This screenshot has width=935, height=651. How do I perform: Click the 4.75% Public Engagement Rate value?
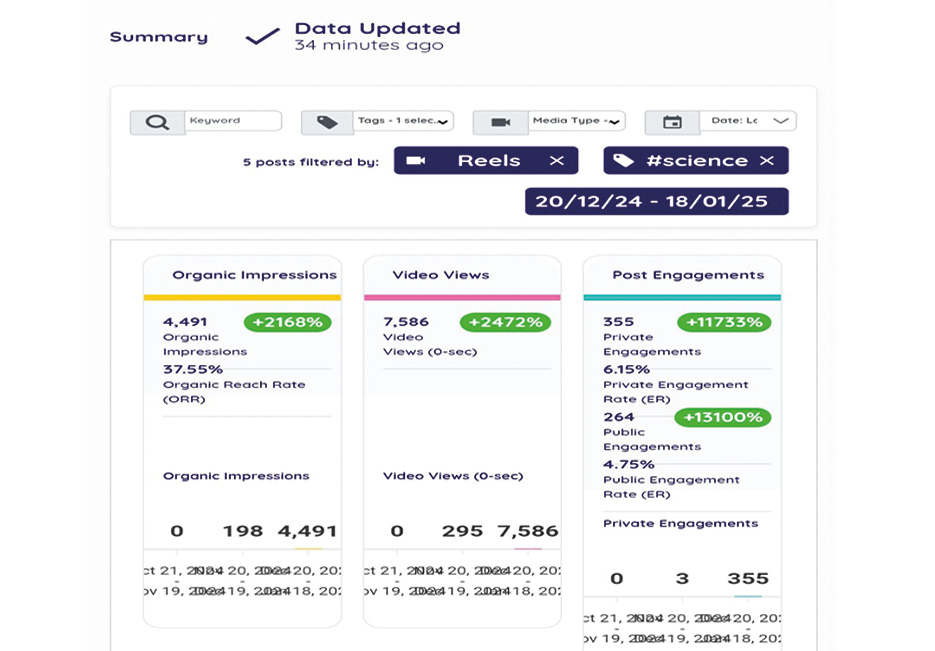coord(629,464)
